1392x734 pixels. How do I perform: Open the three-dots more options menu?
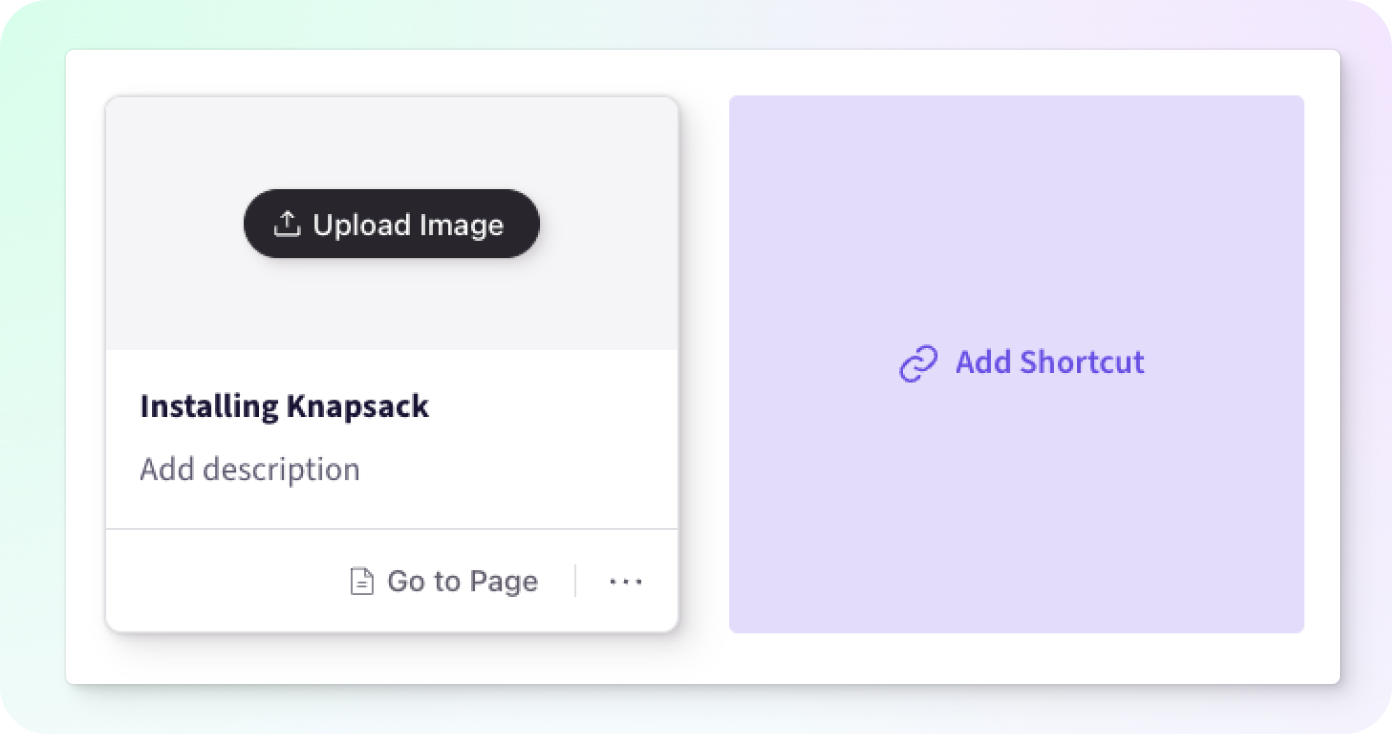pyautogui.click(x=626, y=581)
